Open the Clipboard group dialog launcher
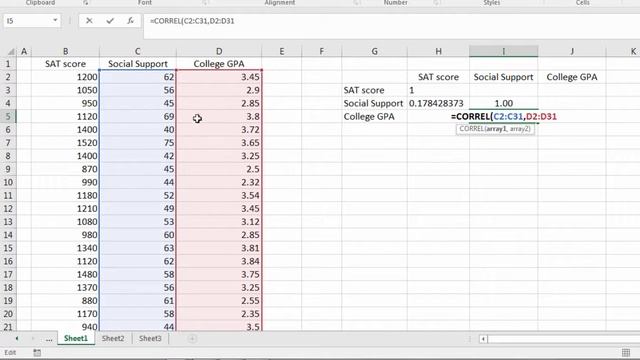640x360 pixels. [85, 3]
